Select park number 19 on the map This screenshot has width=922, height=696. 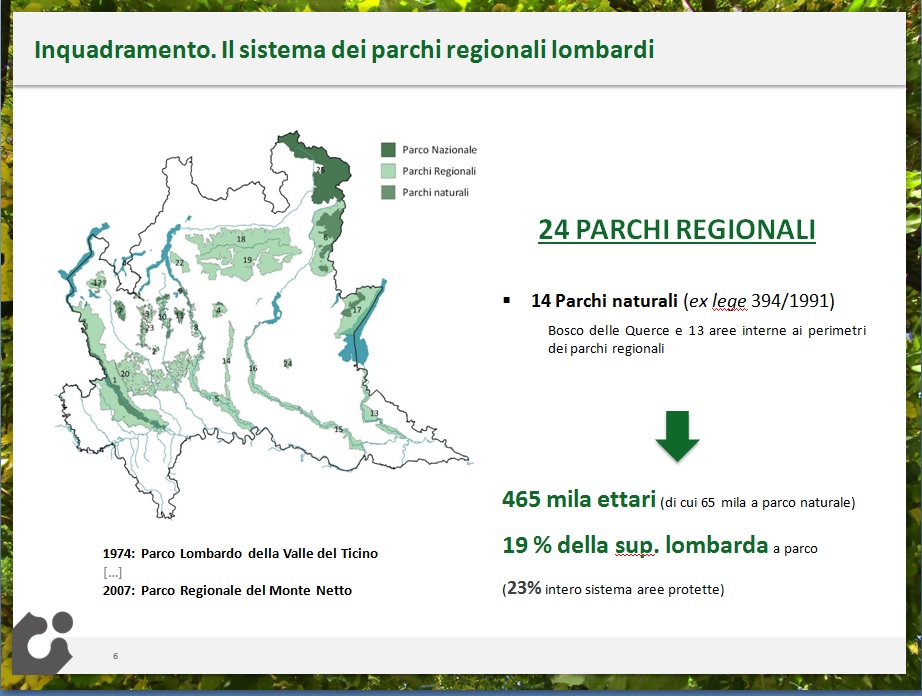tap(247, 260)
